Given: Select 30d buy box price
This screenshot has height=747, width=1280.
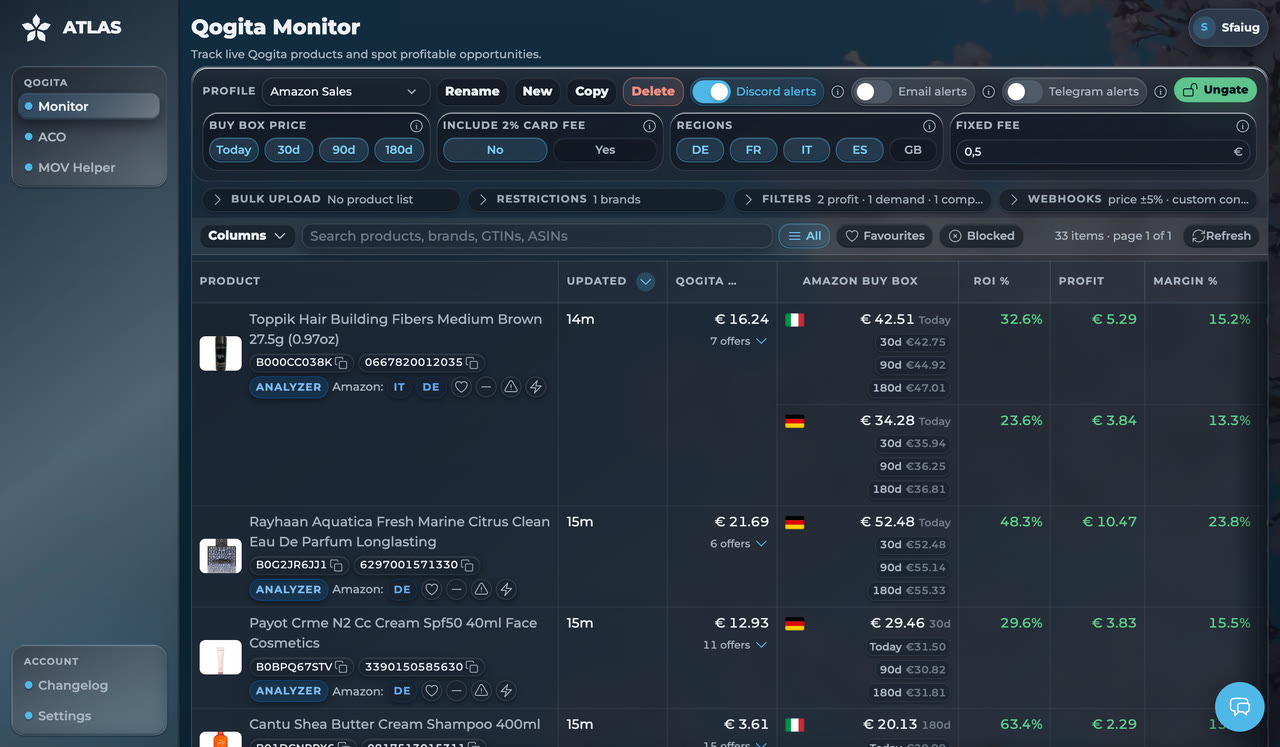Looking at the screenshot, I should click(289, 150).
